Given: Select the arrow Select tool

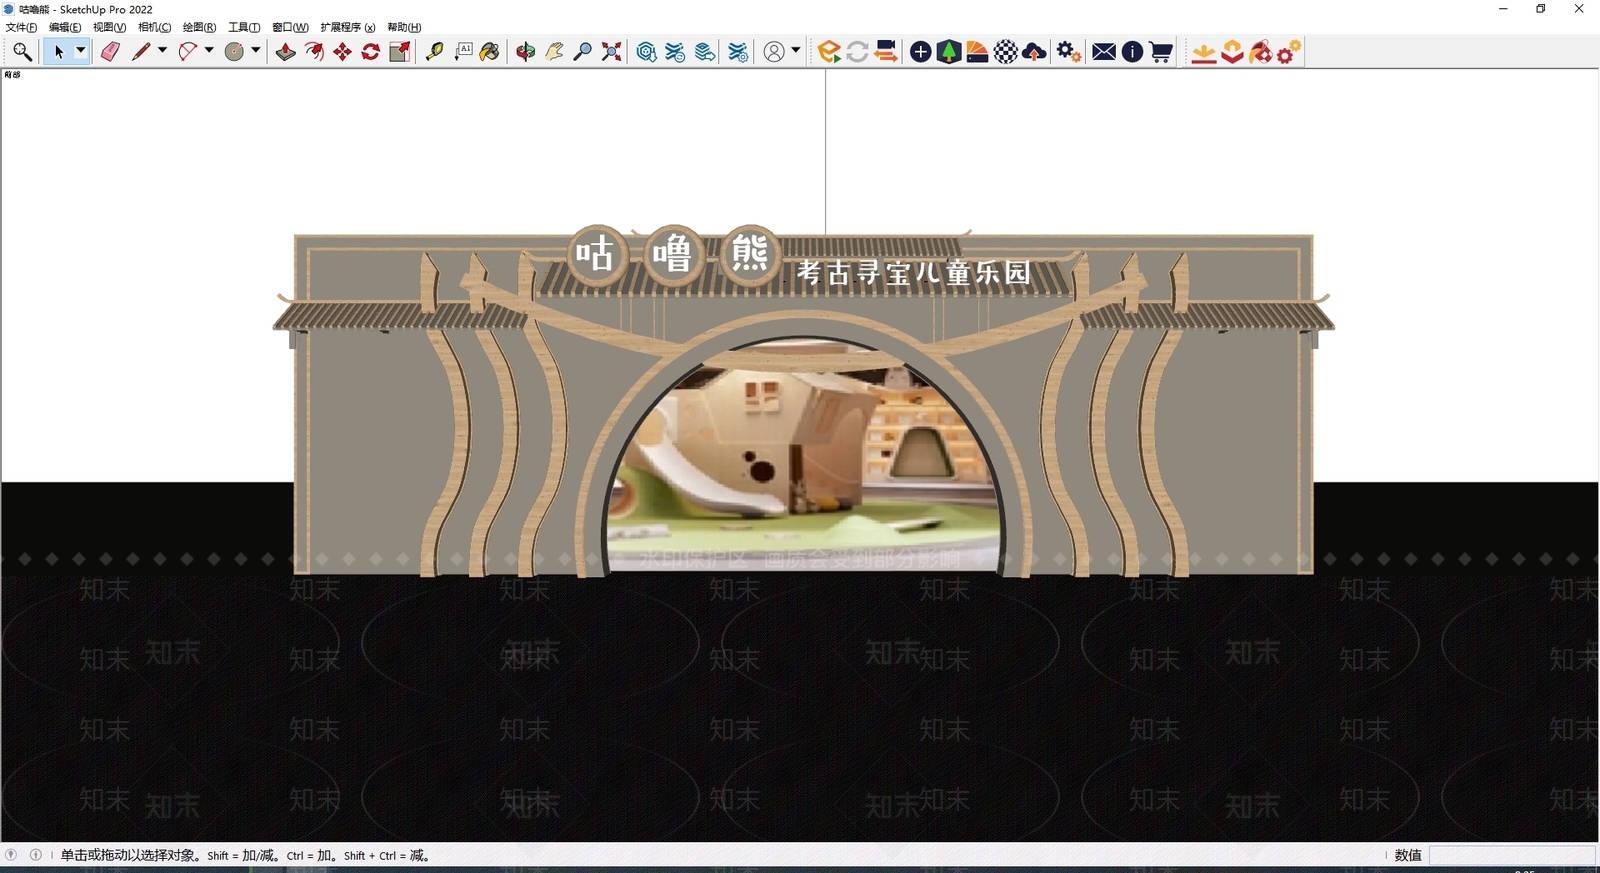Looking at the screenshot, I should pos(58,52).
